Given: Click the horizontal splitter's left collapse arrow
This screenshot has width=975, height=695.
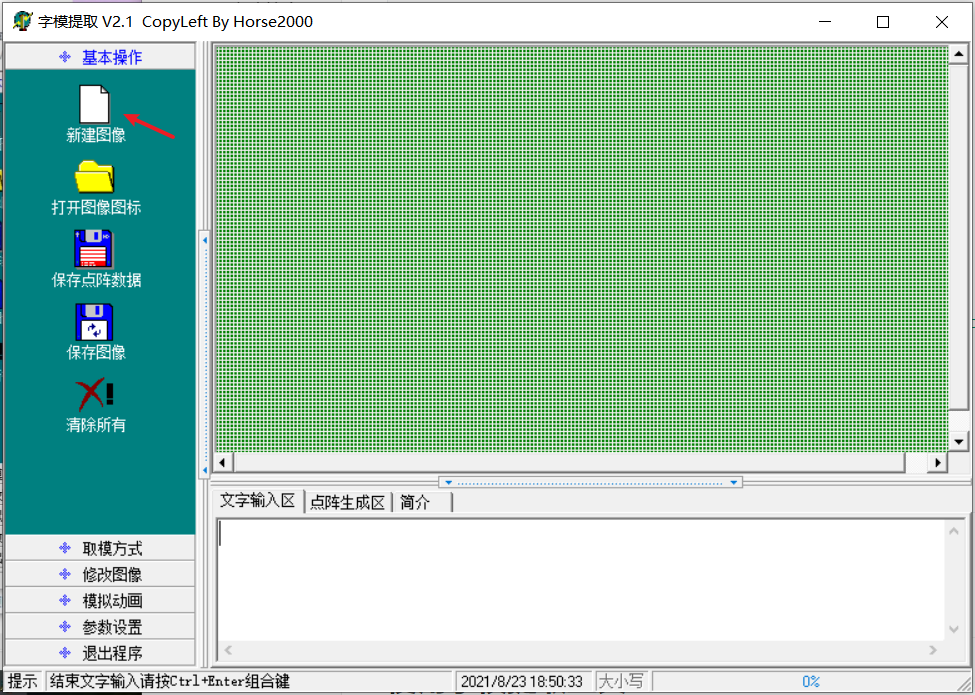Looking at the screenshot, I should tap(448, 482).
